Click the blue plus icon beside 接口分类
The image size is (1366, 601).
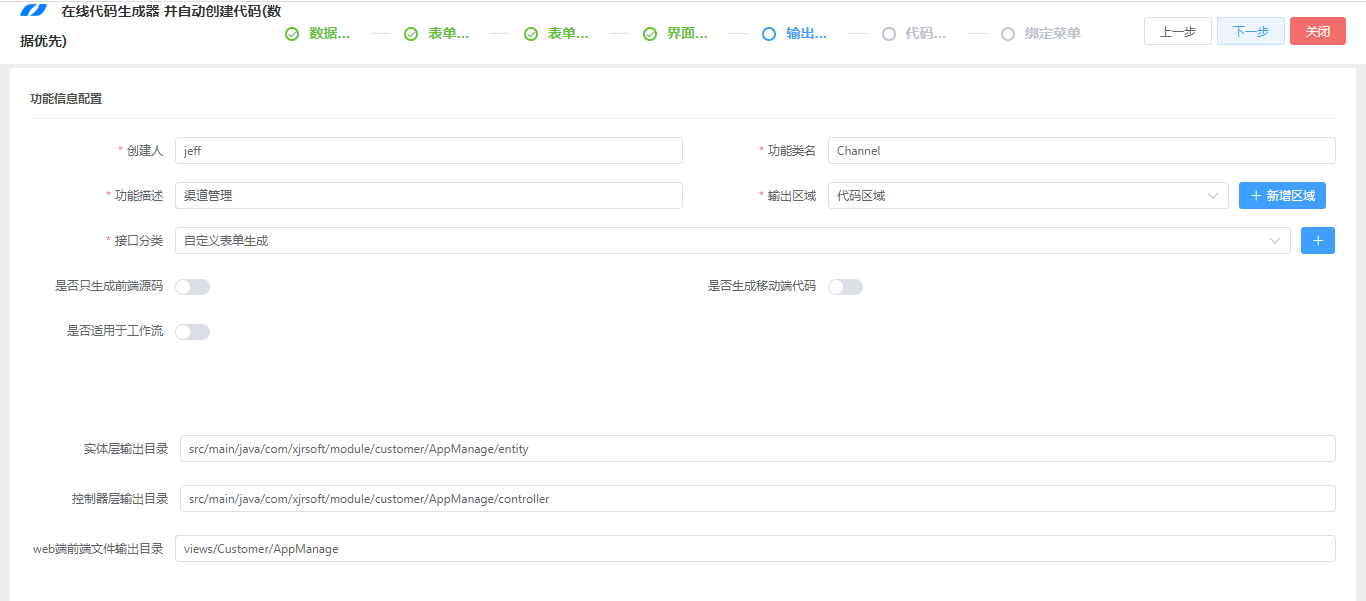pos(1317,240)
